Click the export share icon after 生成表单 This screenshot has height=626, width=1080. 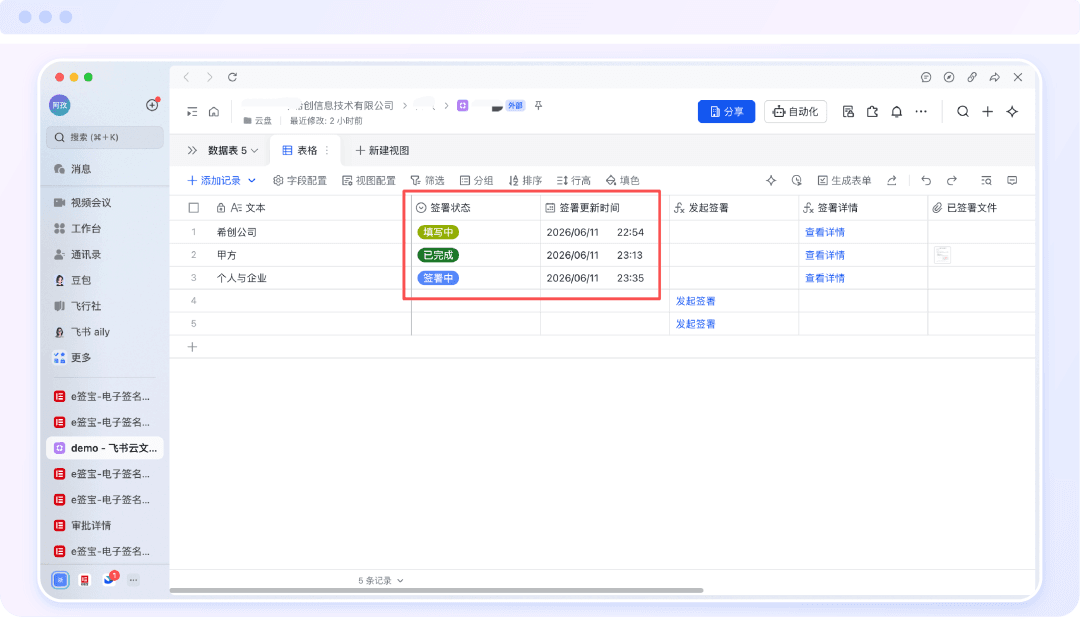tap(891, 180)
